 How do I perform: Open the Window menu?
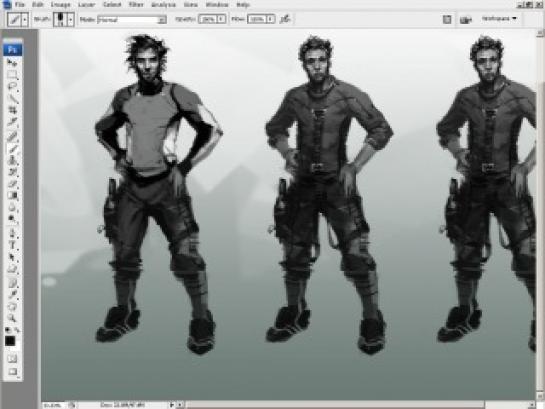(x=217, y=5)
